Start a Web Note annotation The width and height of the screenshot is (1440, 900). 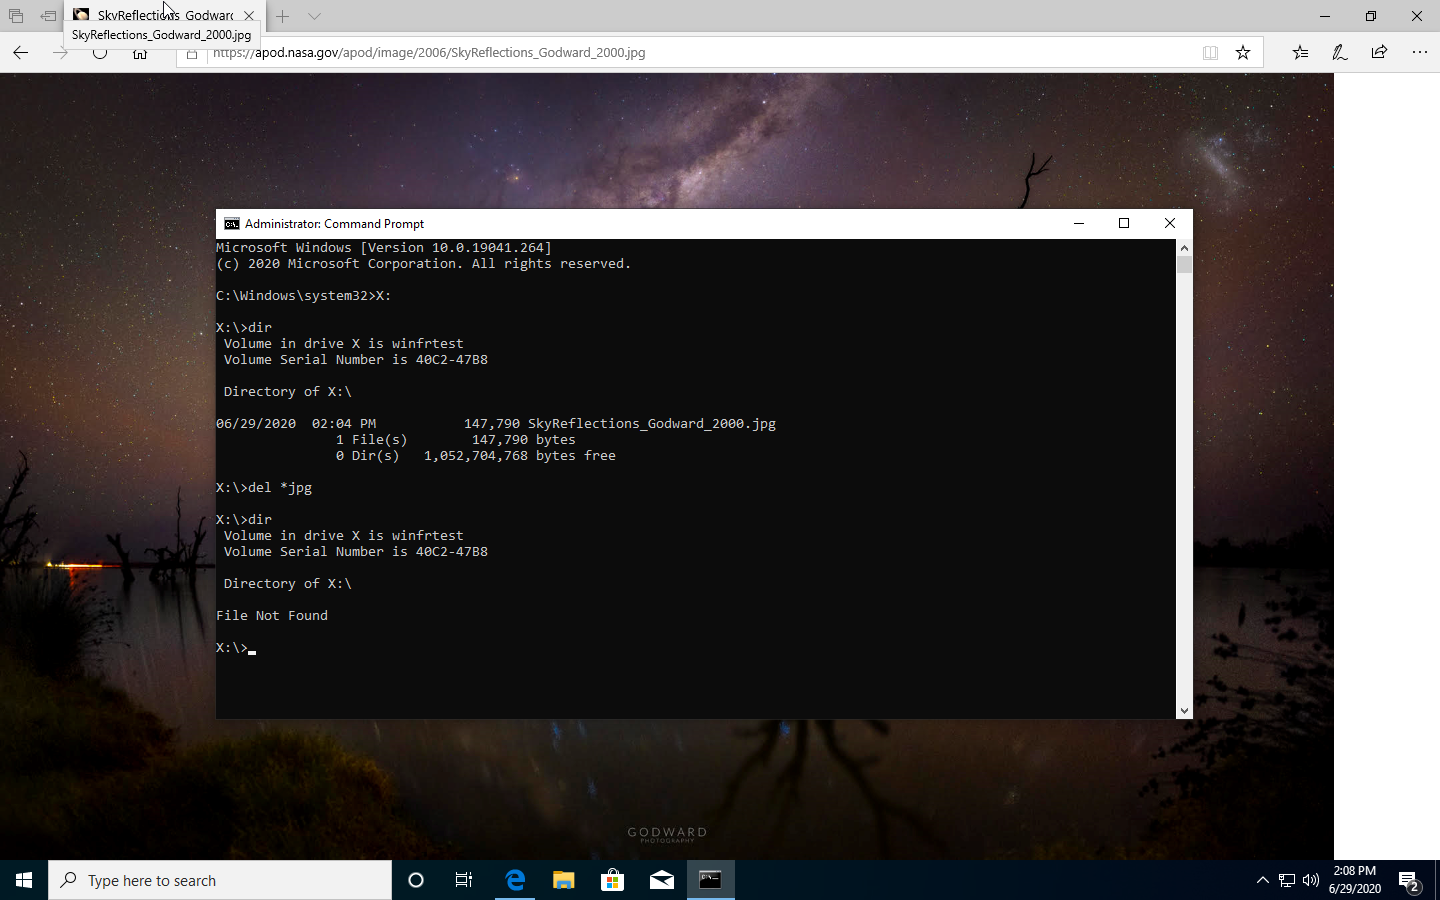1339,52
